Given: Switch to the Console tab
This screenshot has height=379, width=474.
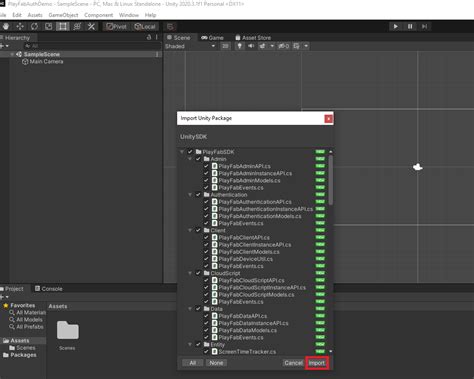Looking at the screenshot, I should pyautogui.click(x=49, y=289).
